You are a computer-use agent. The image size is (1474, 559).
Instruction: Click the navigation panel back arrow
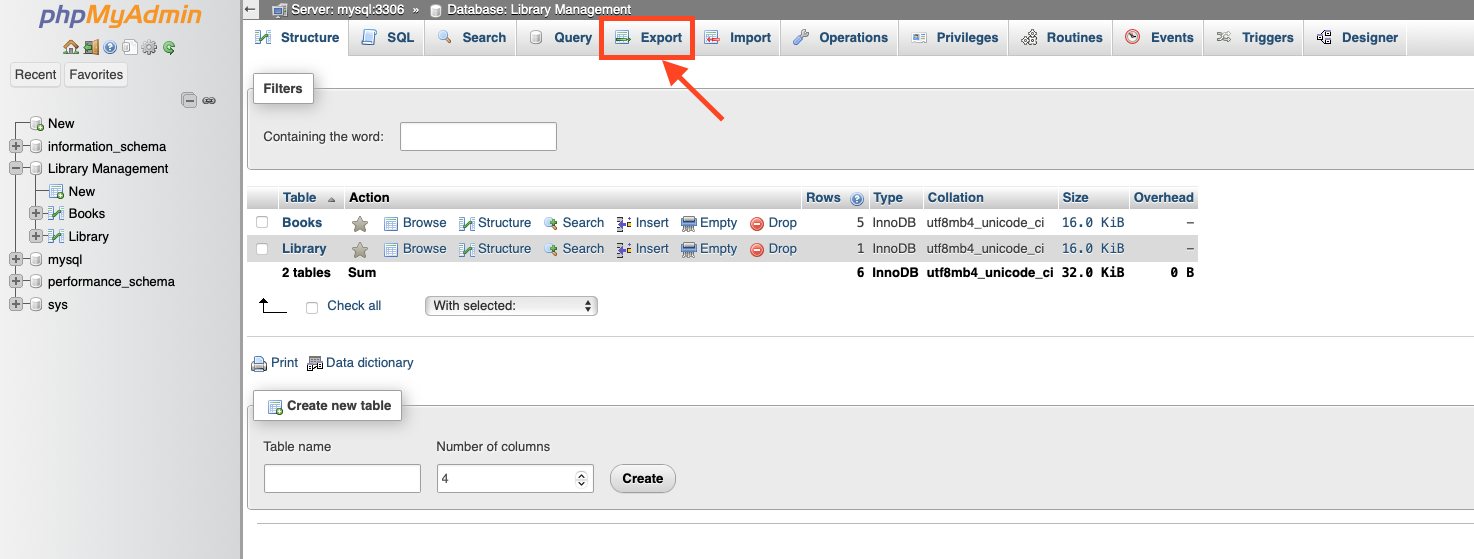pos(251,9)
